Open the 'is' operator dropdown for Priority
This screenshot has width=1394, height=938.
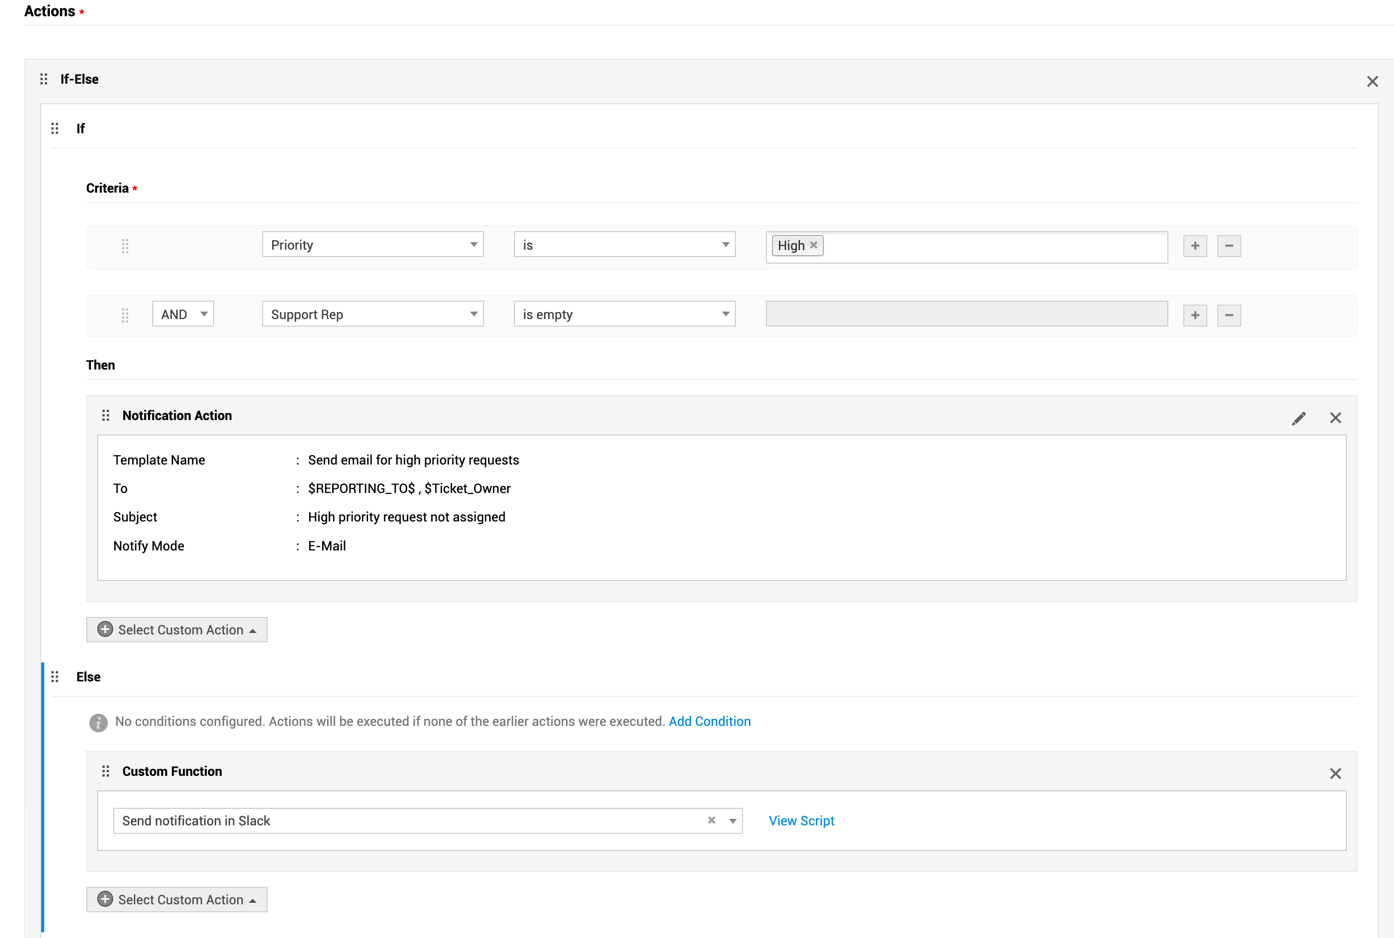[624, 245]
